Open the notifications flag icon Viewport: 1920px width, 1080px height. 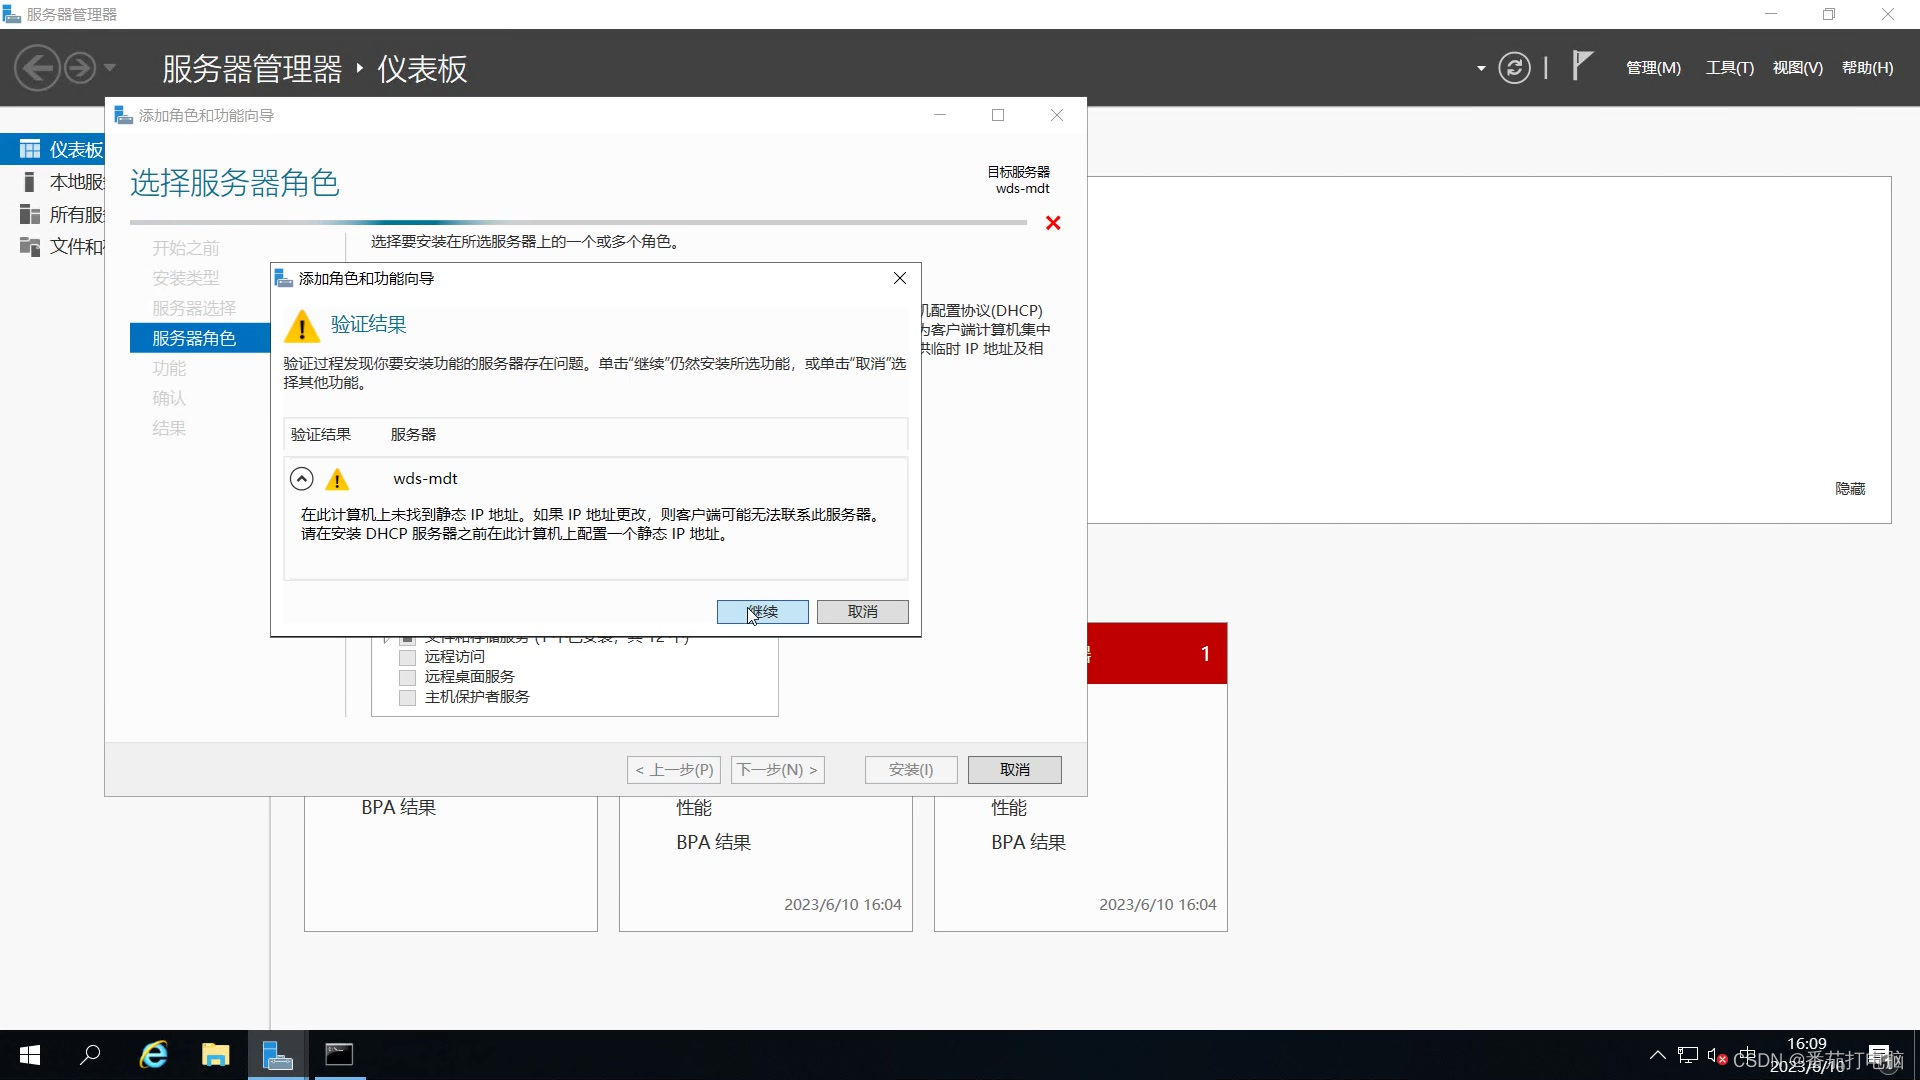coord(1581,66)
